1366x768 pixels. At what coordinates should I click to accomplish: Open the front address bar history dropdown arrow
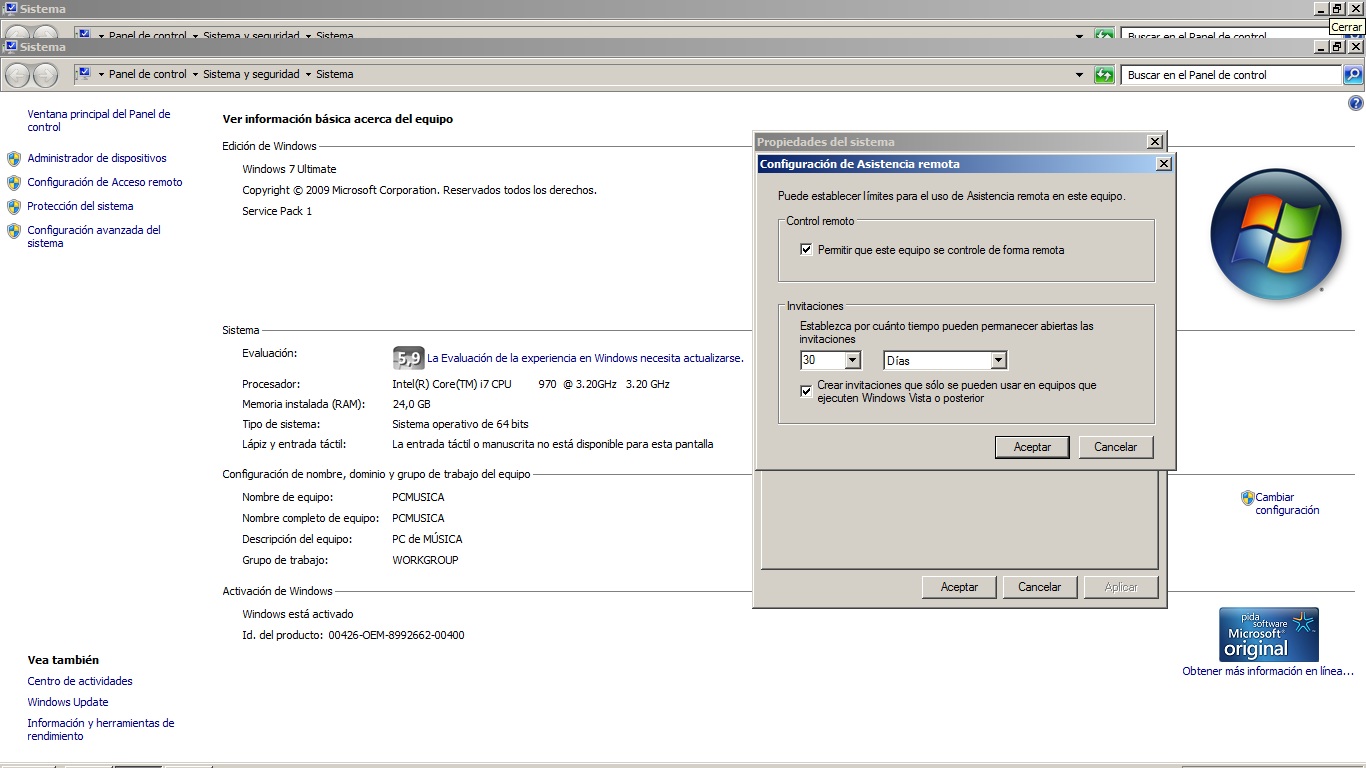pyautogui.click(x=1079, y=75)
